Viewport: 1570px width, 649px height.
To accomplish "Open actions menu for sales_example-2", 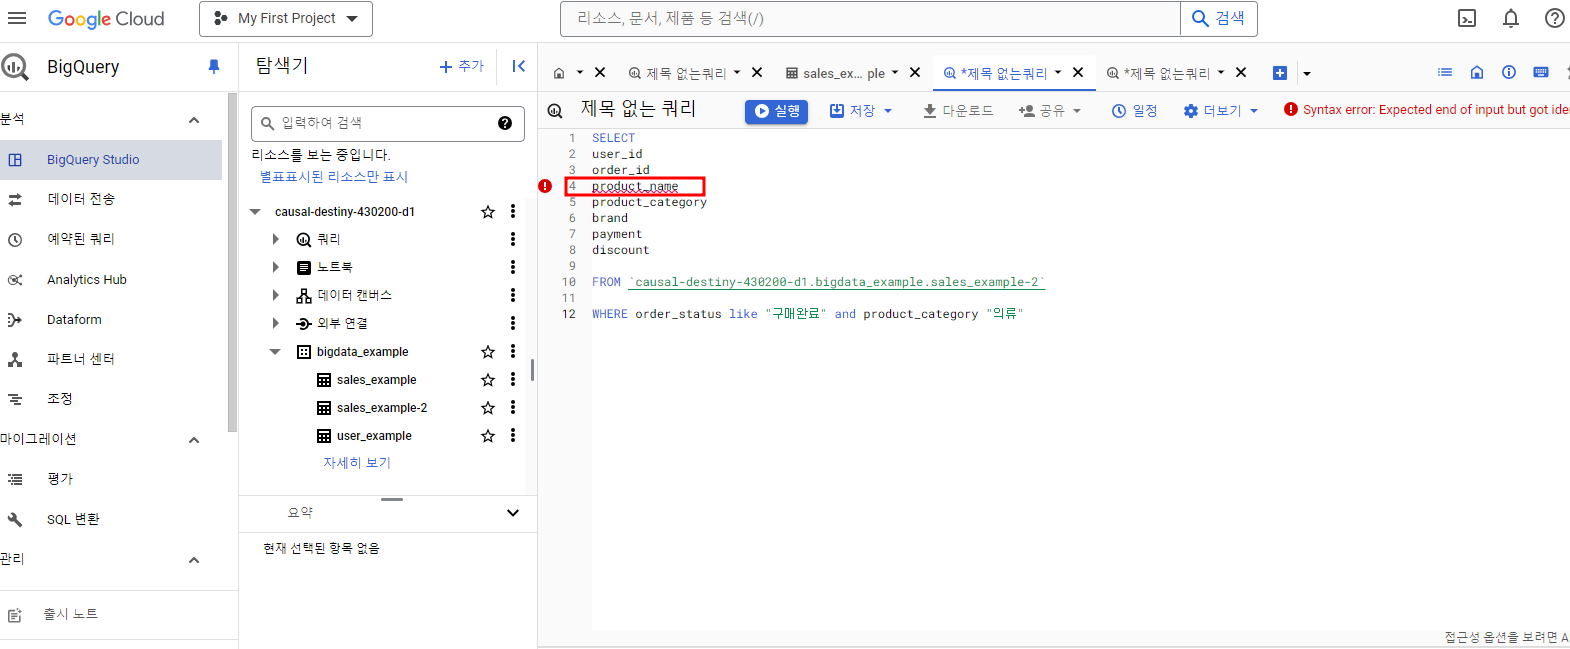I will (x=513, y=407).
